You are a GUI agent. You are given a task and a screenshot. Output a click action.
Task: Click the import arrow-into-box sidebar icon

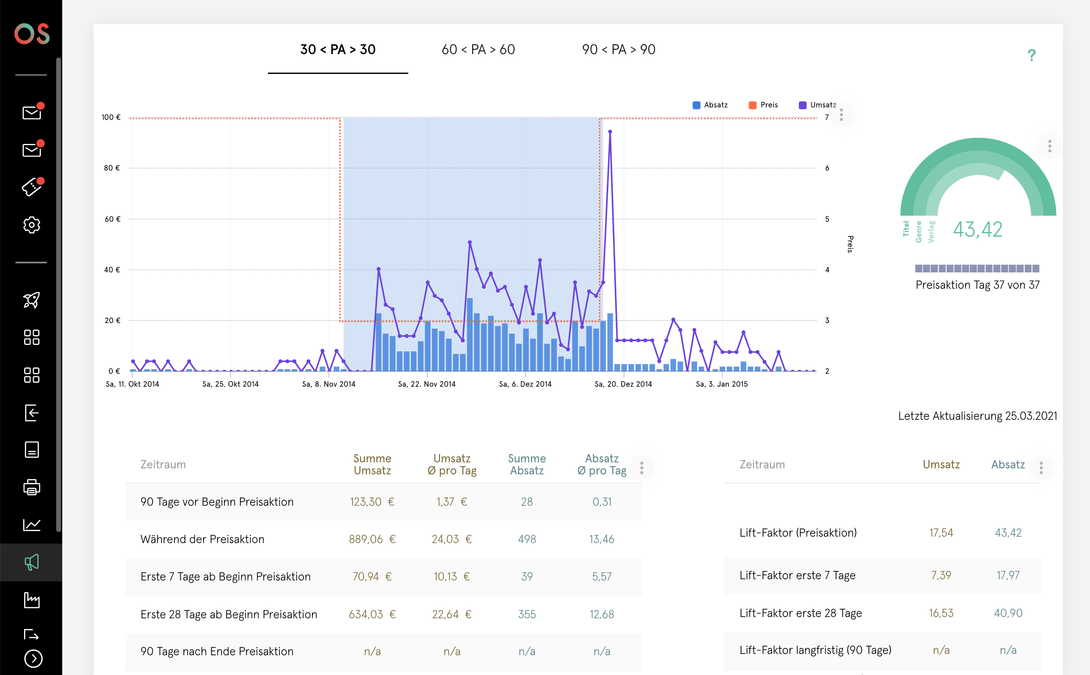[32, 412]
